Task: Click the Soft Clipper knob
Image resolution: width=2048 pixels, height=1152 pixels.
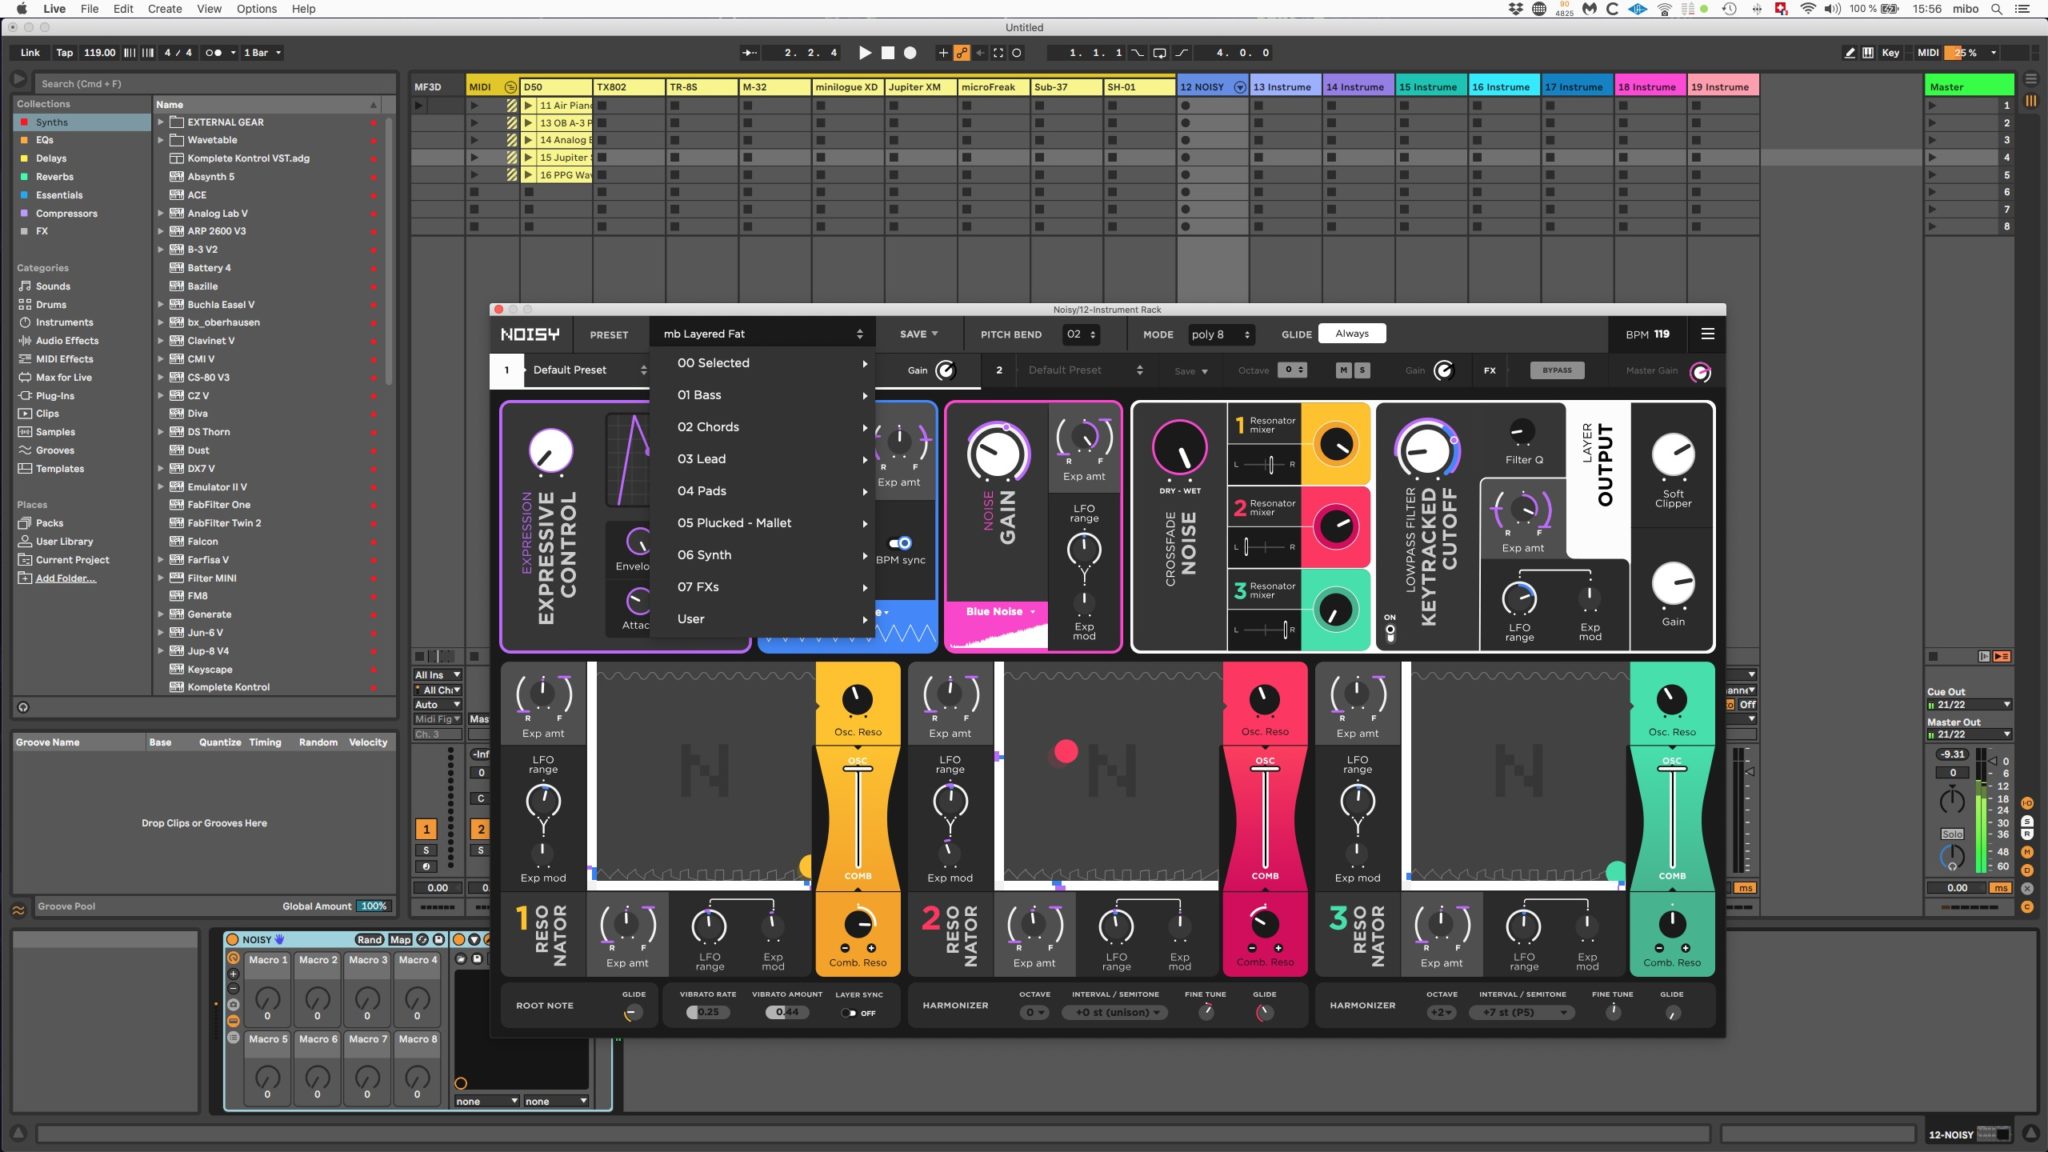Action: 1673,456
